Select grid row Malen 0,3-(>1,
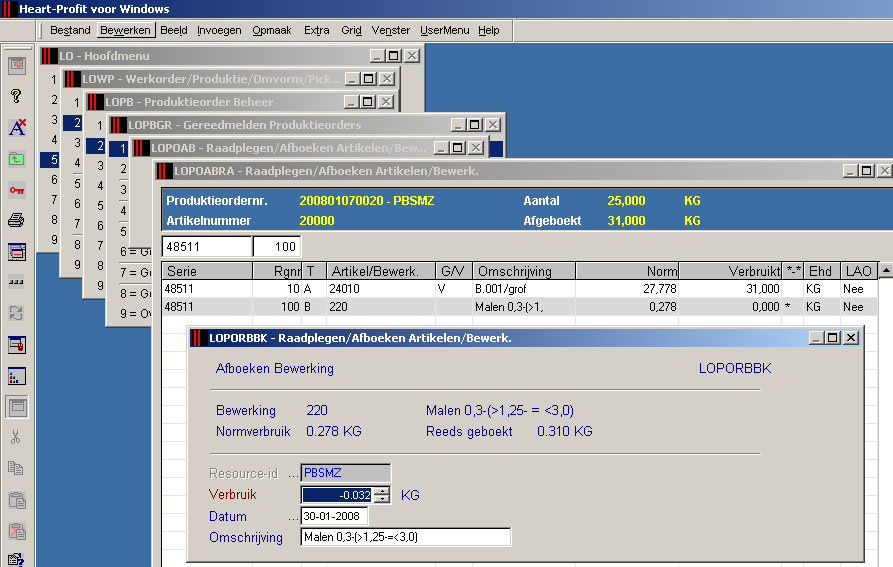 [x=519, y=307]
